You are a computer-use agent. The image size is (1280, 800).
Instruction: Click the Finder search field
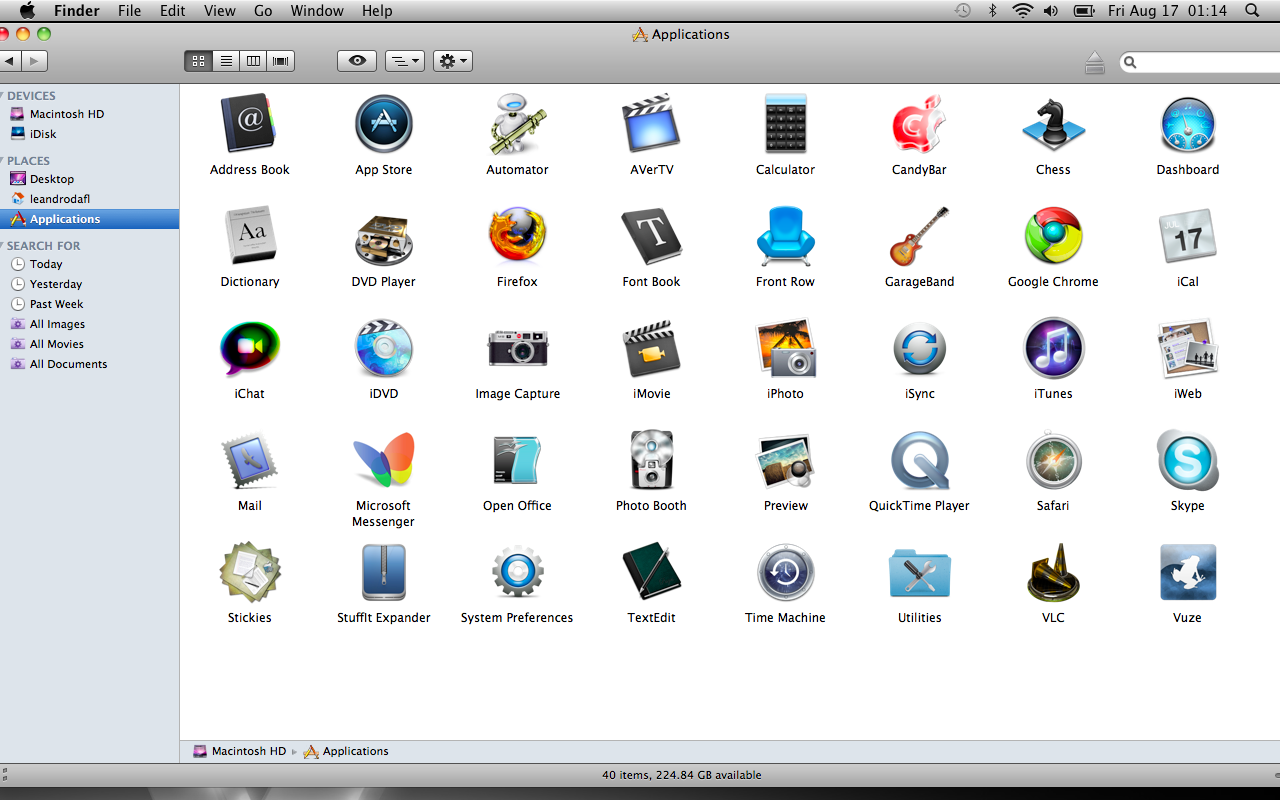click(1200, 62)
